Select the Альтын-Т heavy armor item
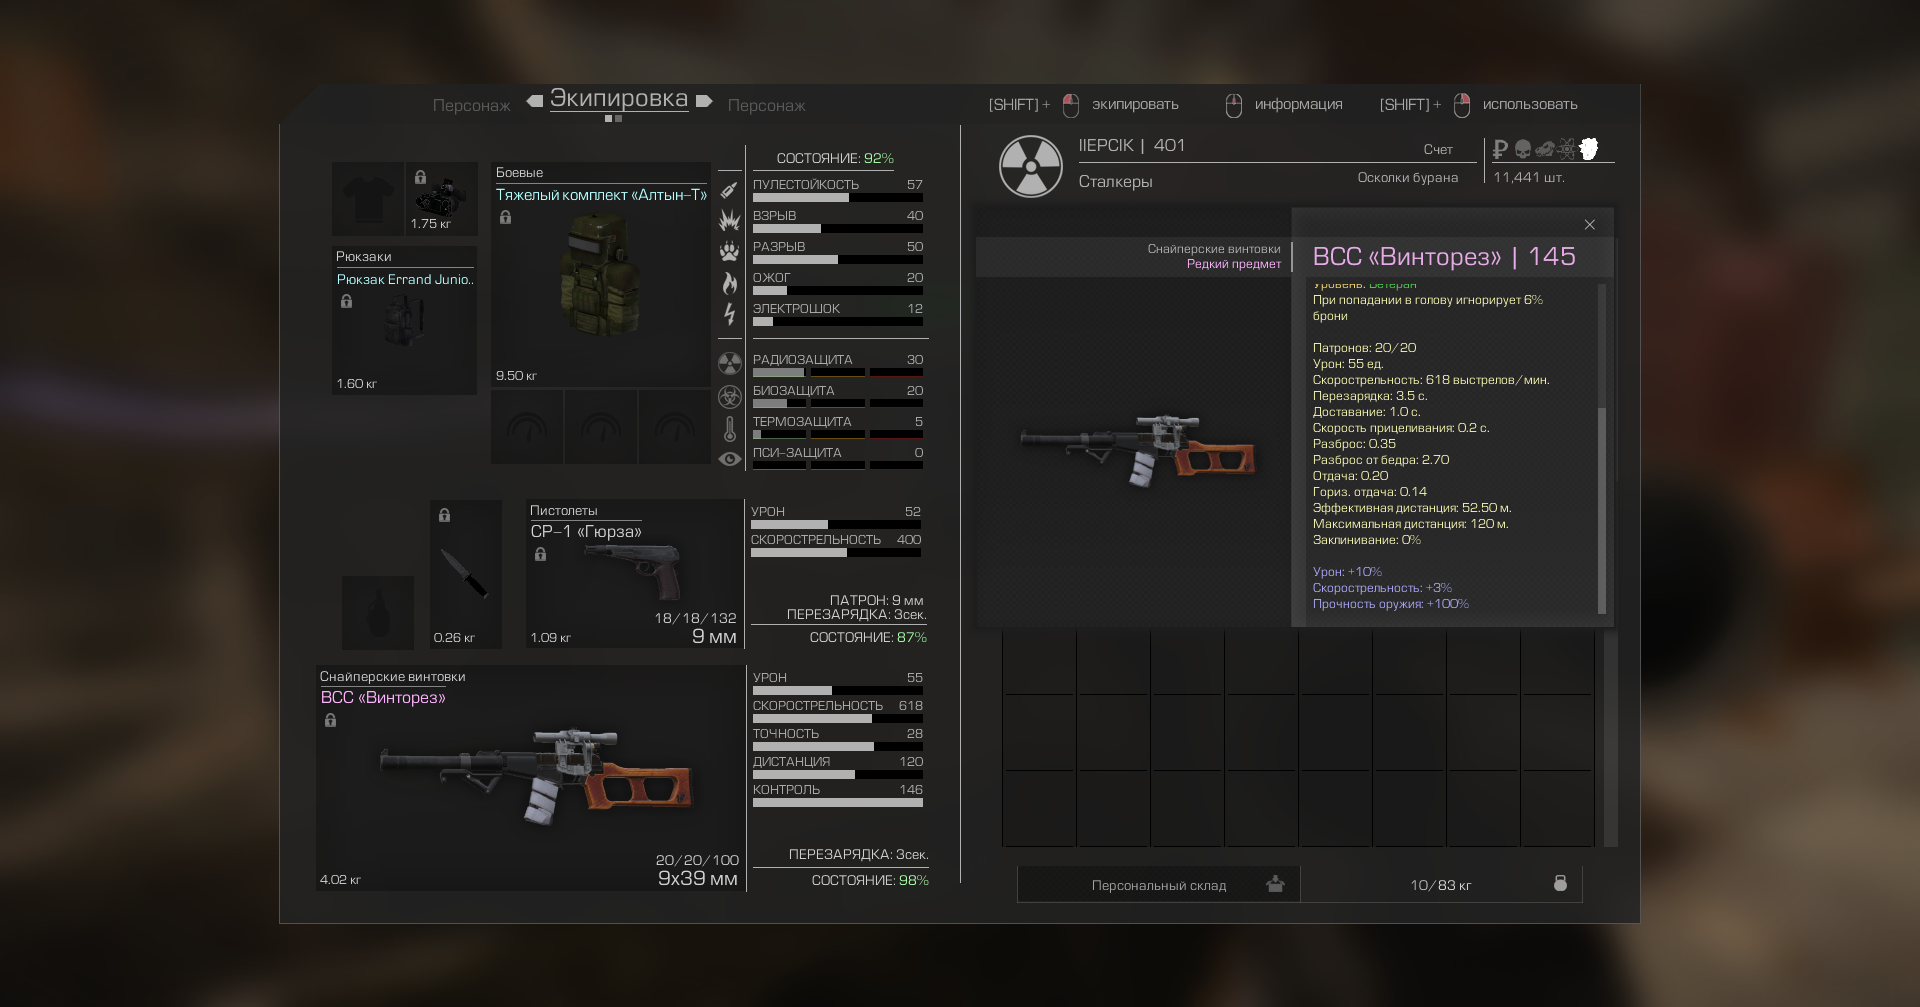Screen dimensions: 1920x1007 click(600, 275)
